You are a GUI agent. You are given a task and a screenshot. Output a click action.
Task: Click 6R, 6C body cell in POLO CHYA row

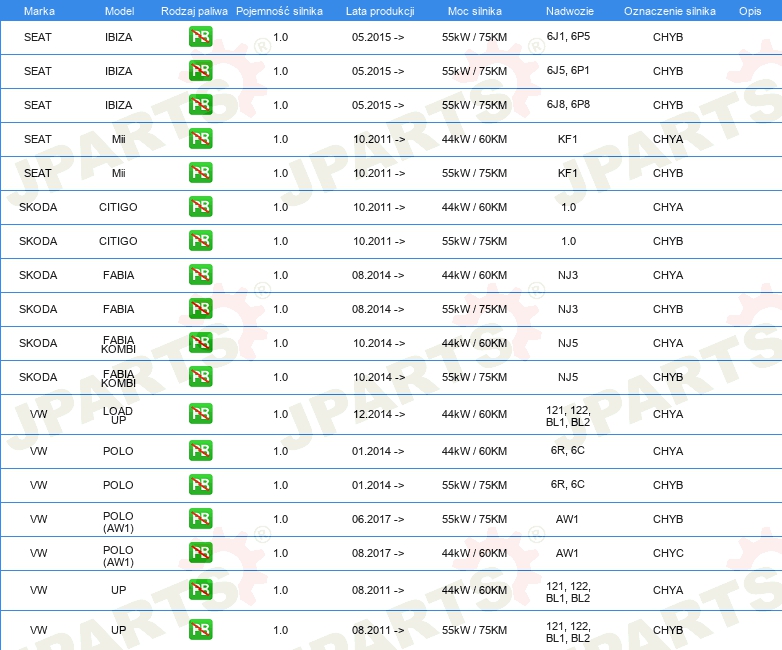click(x=568, y=450)
